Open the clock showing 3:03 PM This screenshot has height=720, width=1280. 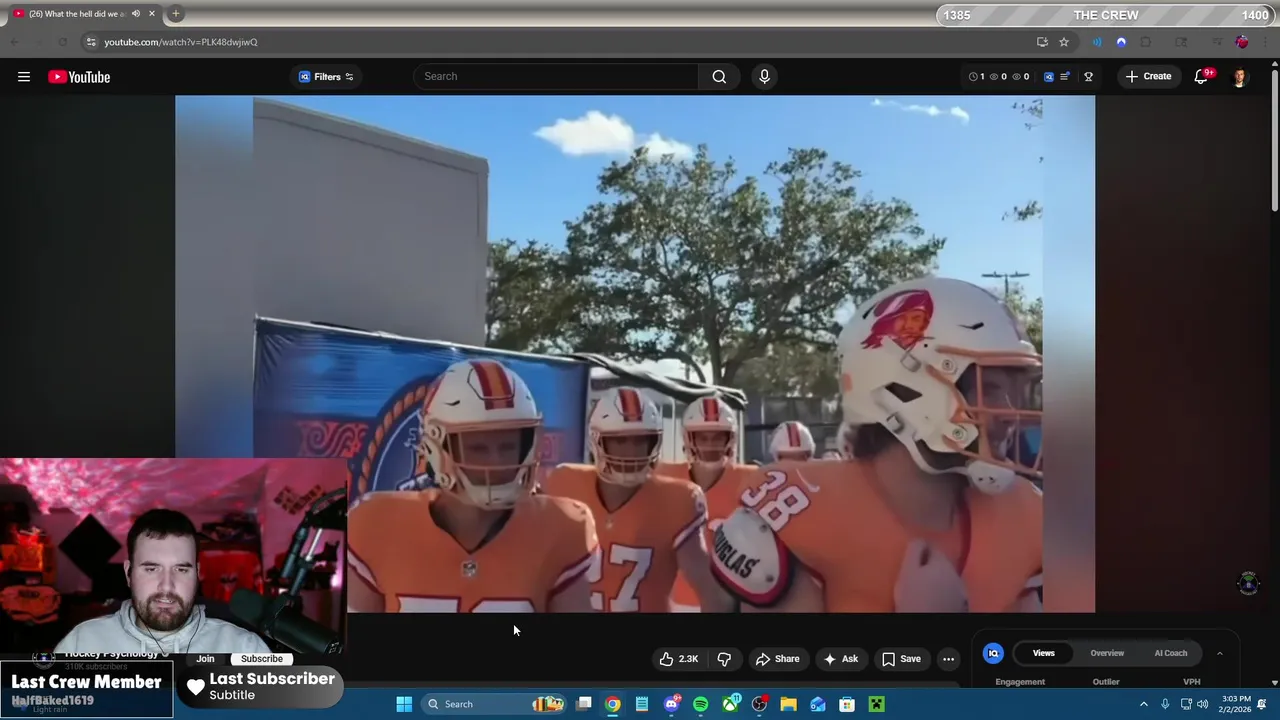coord(1236,704)
